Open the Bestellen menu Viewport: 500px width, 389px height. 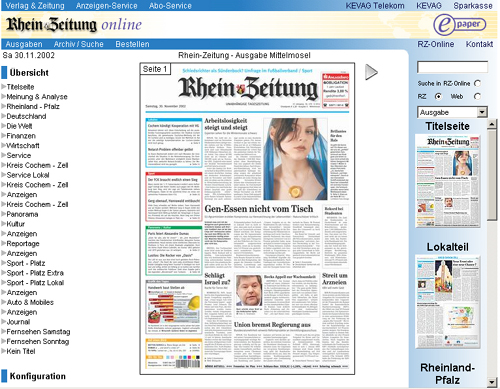[132, 44]
